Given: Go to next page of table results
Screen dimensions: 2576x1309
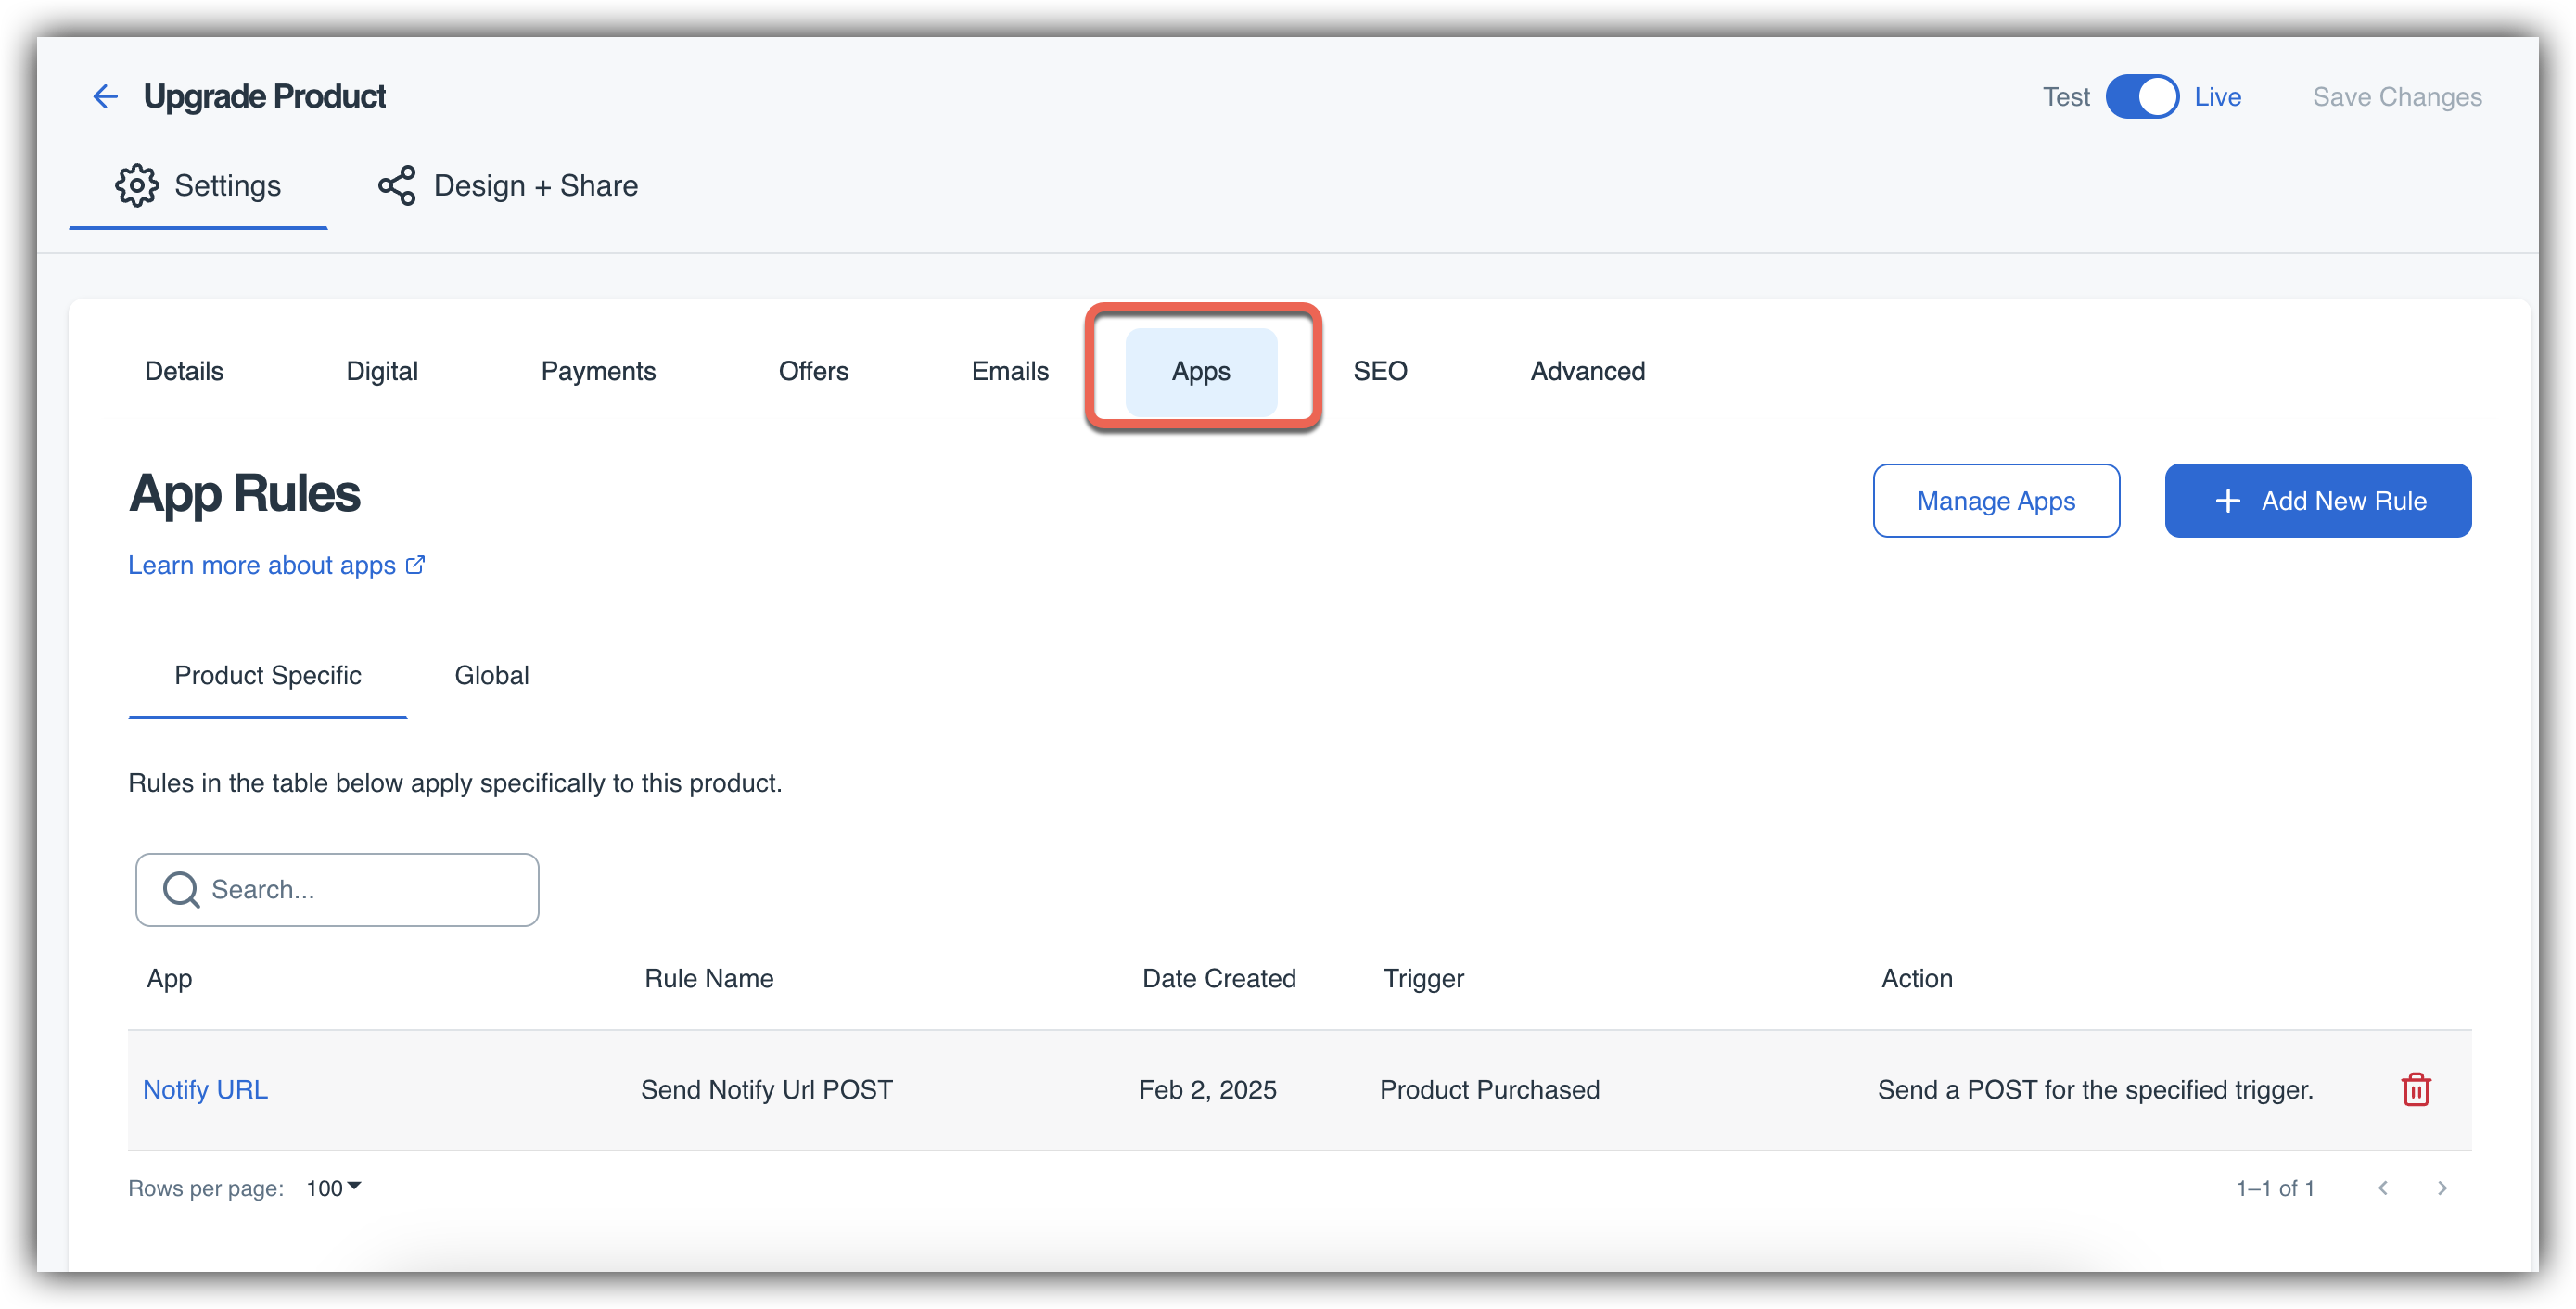Looking at the screenshot, I should [2442, 1188].
